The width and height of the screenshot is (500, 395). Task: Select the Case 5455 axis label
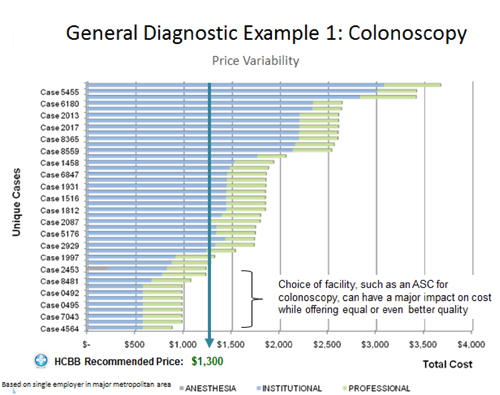60,92
